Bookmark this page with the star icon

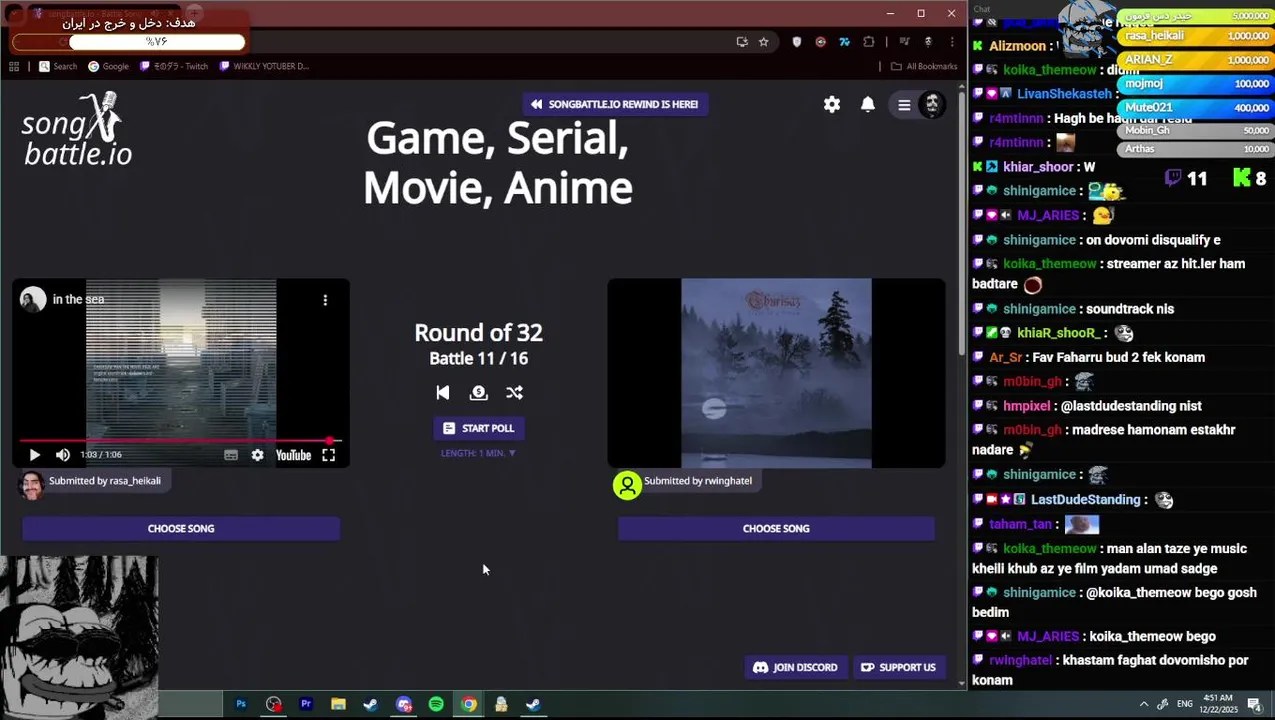(764, 42)
